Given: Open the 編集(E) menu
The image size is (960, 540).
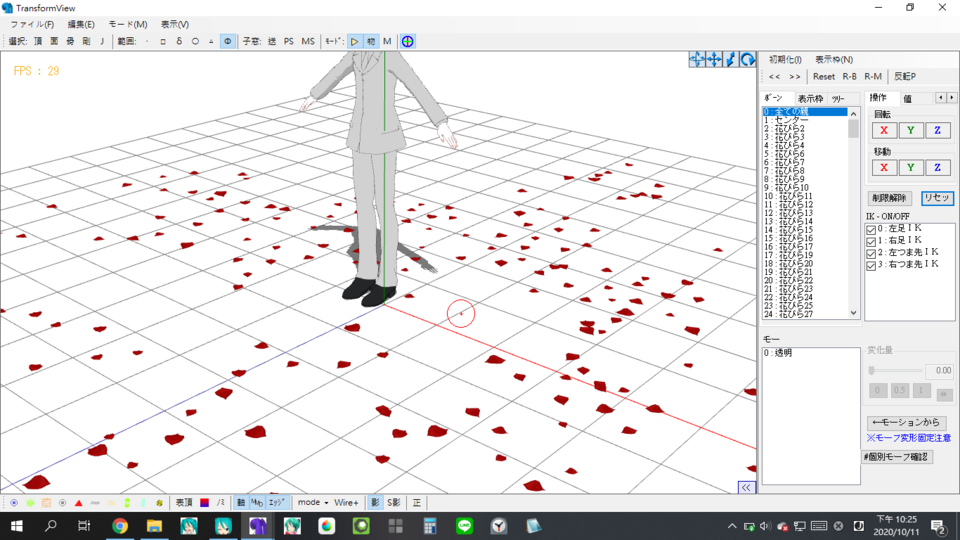Looking at the screenshot, I should click(x=81, y=24).
